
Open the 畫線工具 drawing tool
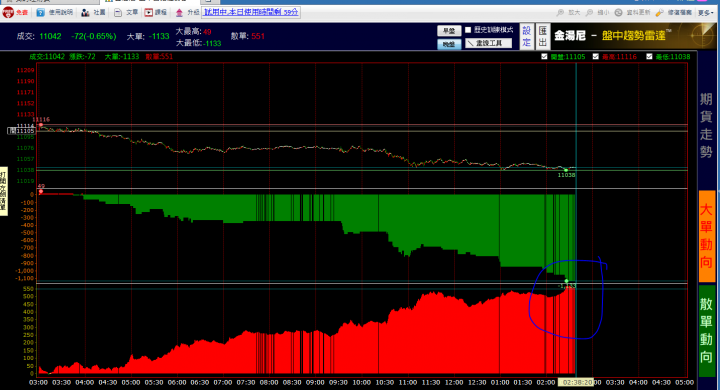[489, 43]
